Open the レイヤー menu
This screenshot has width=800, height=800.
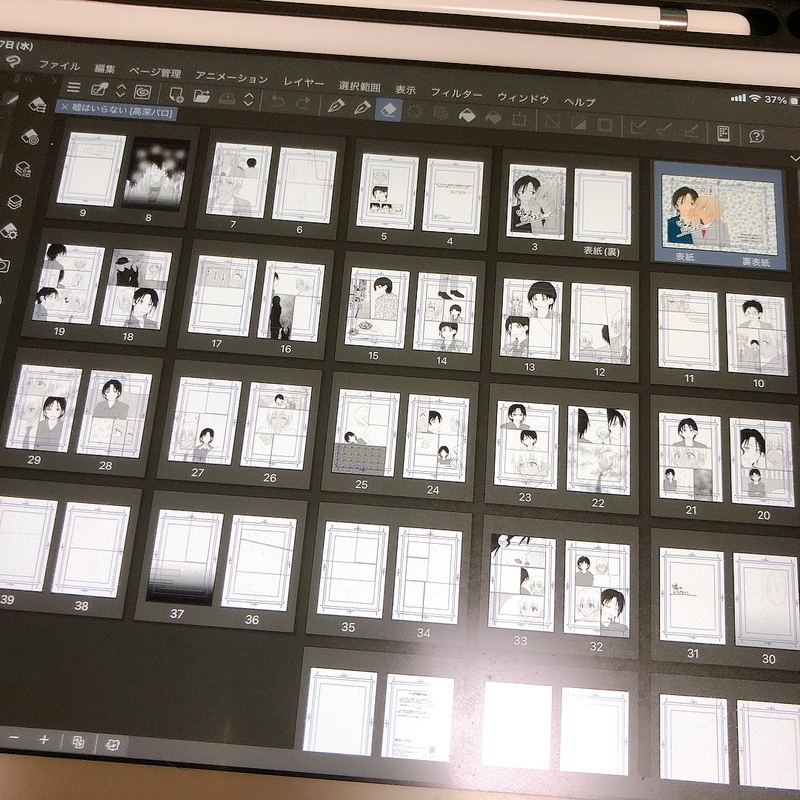point(304,83)
